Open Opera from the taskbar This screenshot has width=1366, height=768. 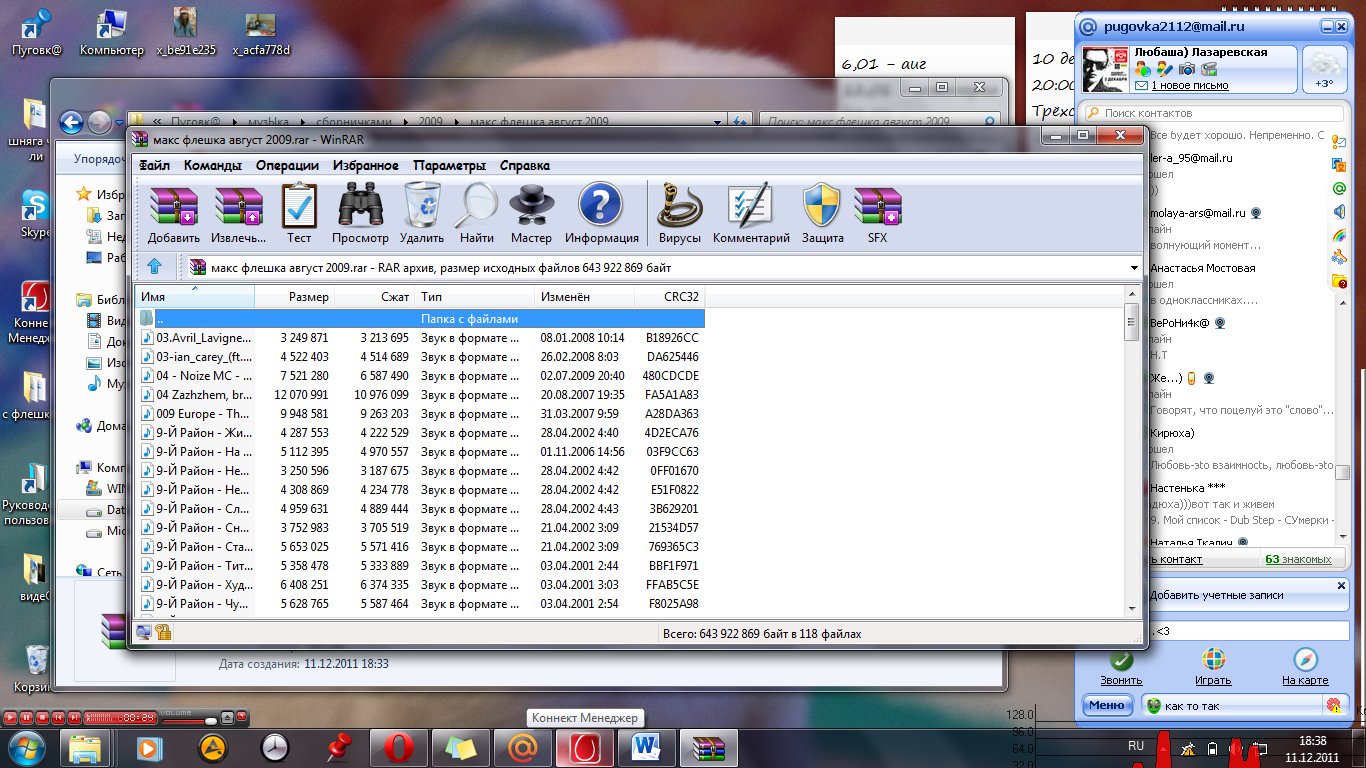tap(398, 747)
